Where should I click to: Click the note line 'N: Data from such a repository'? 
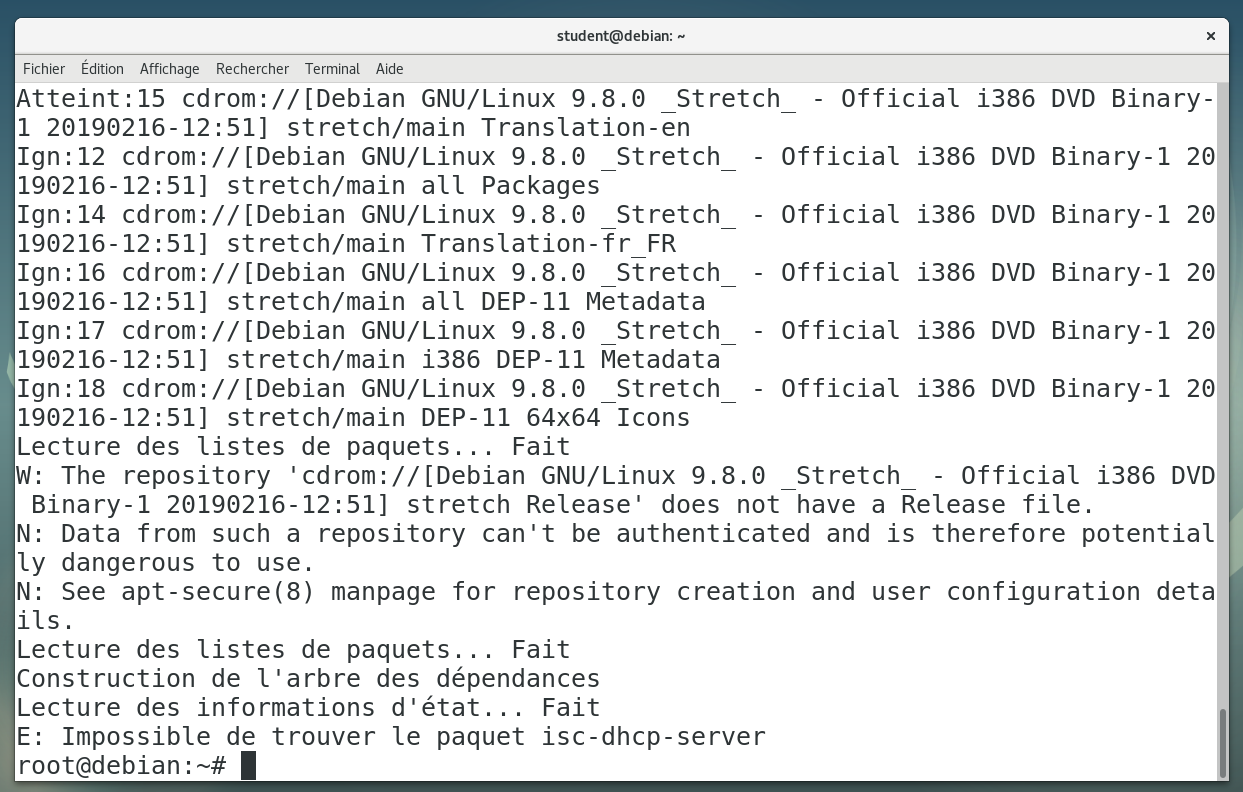pos(616,548)
